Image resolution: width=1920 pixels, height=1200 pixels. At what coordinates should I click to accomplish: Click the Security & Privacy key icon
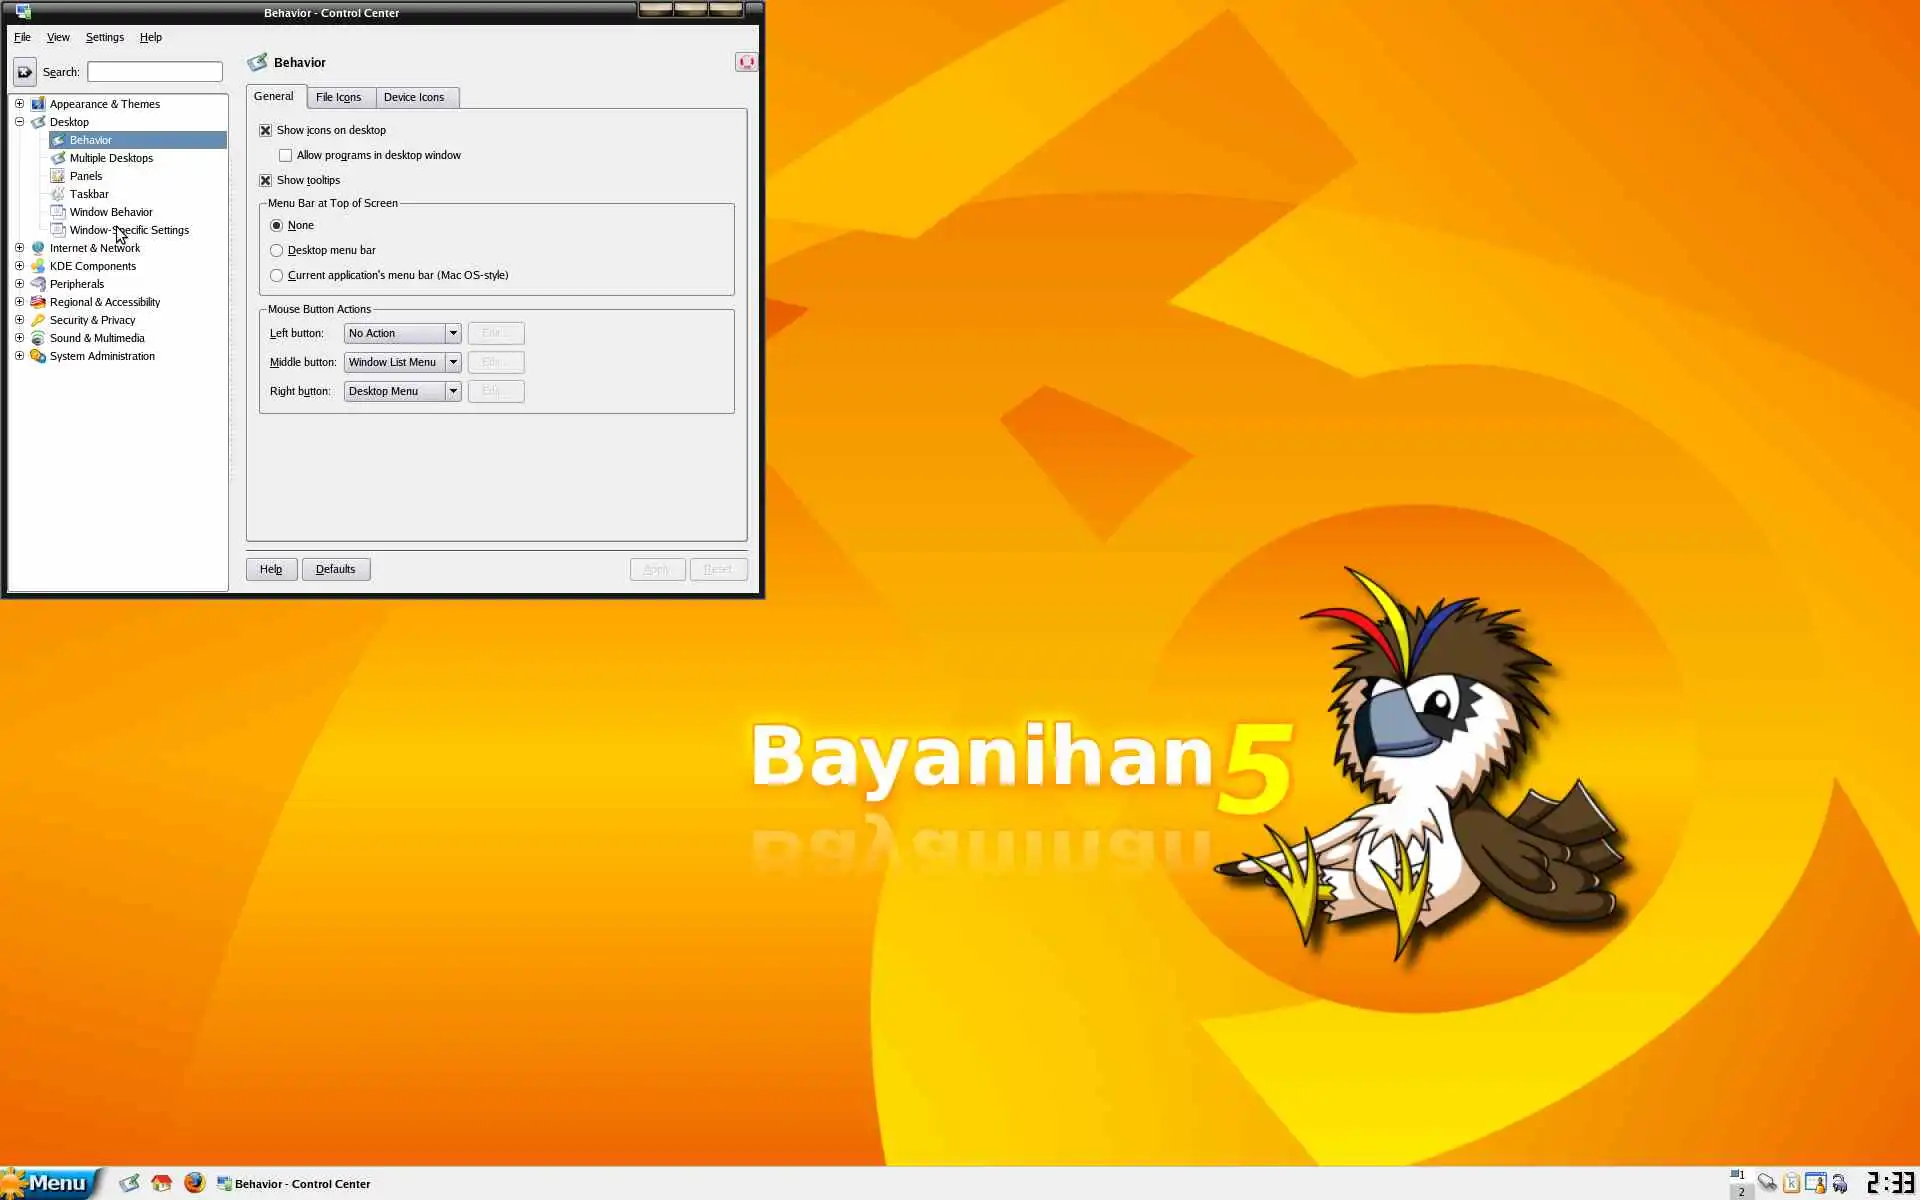[38, 320]
